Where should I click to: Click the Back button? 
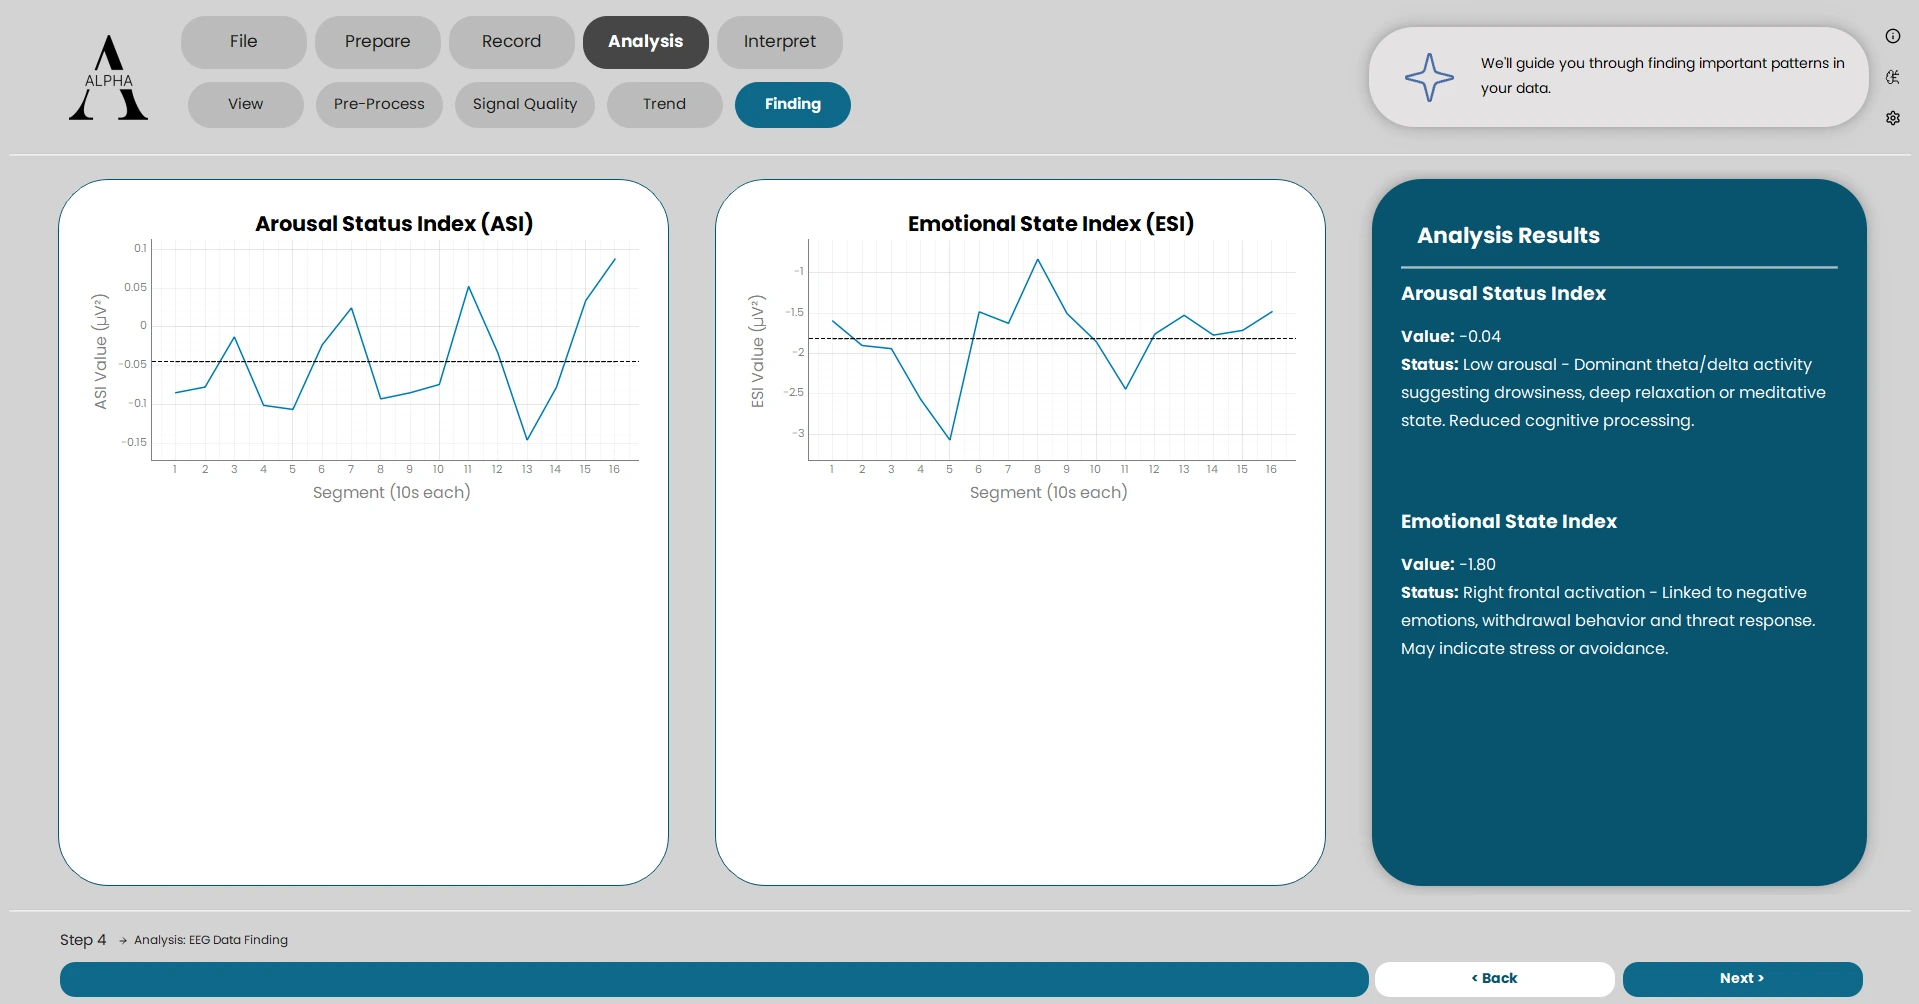(x=1494, y=979)
